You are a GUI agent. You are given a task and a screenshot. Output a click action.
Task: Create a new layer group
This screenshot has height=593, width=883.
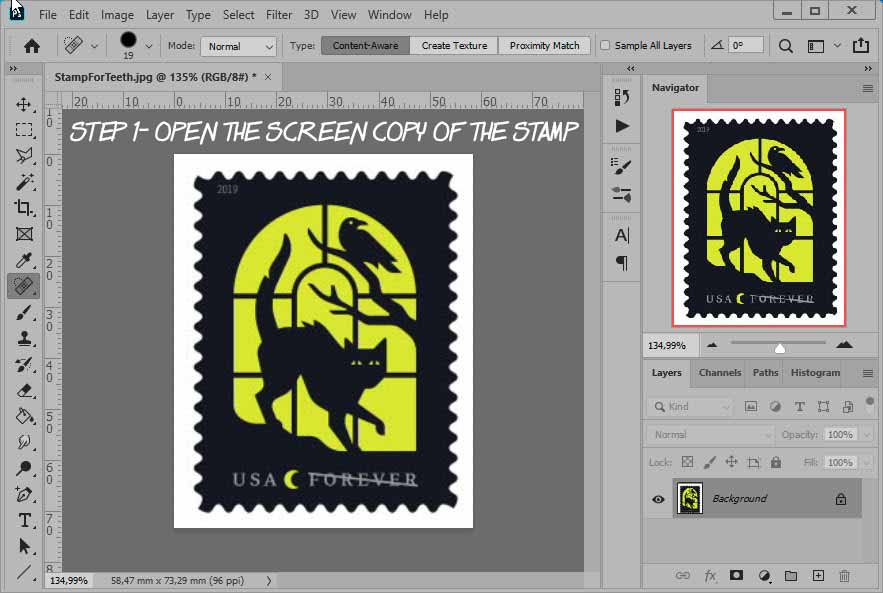pos(791,576)
